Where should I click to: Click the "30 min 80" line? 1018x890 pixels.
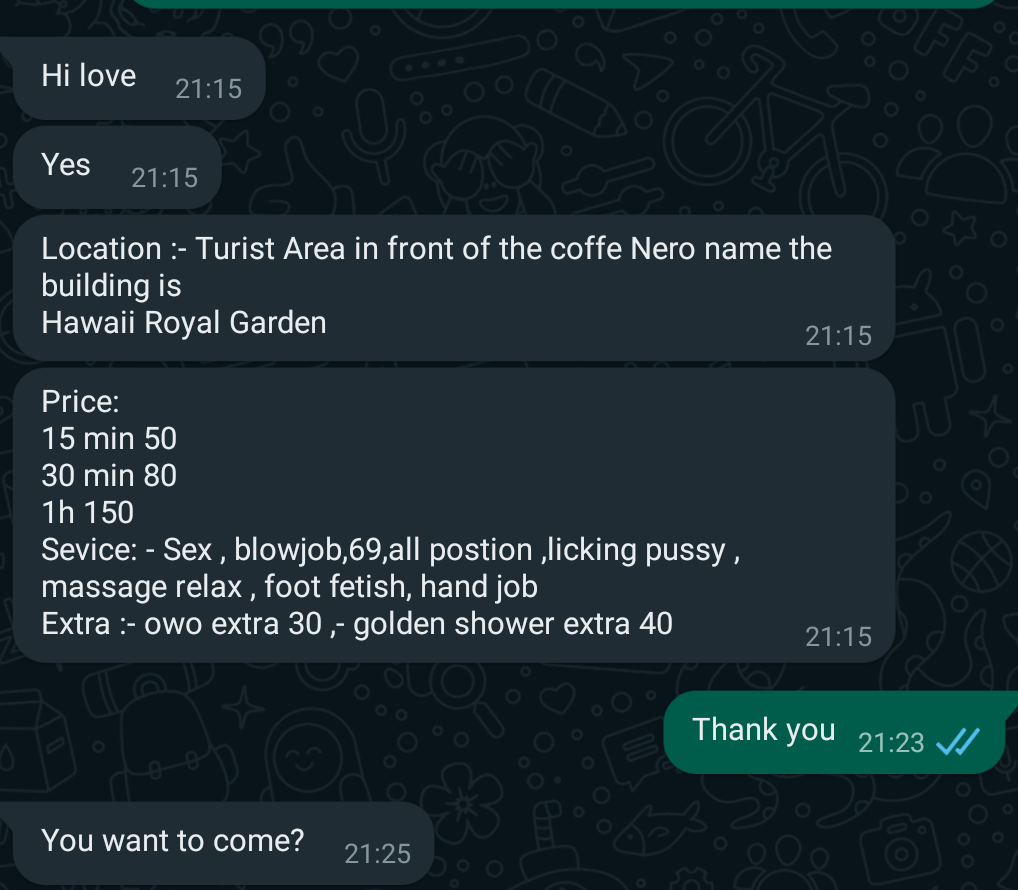tap(109, 476)
